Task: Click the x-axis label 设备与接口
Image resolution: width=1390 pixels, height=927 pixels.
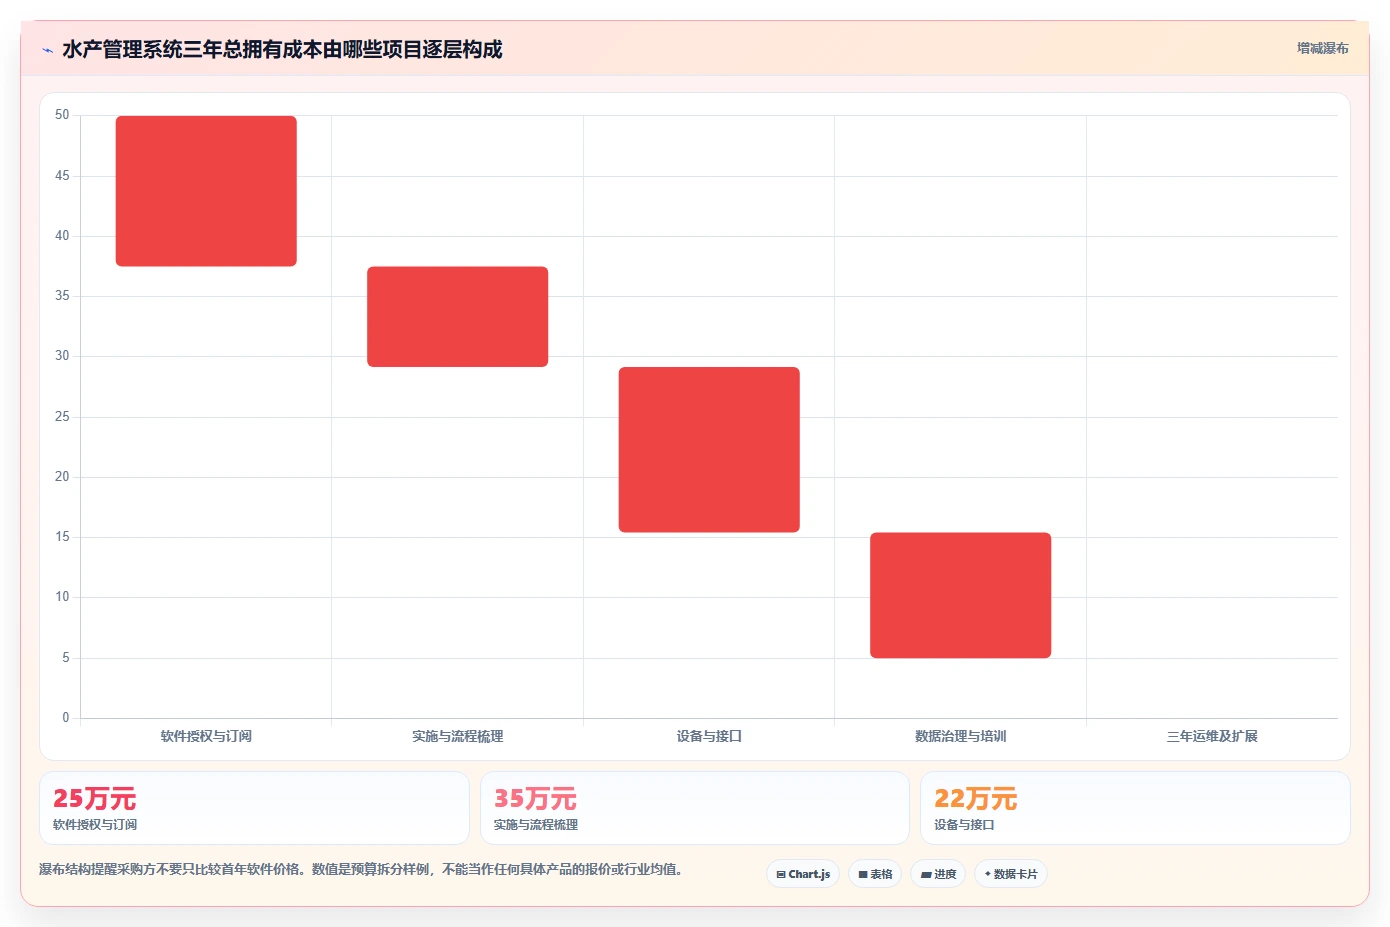Action: 709,736
